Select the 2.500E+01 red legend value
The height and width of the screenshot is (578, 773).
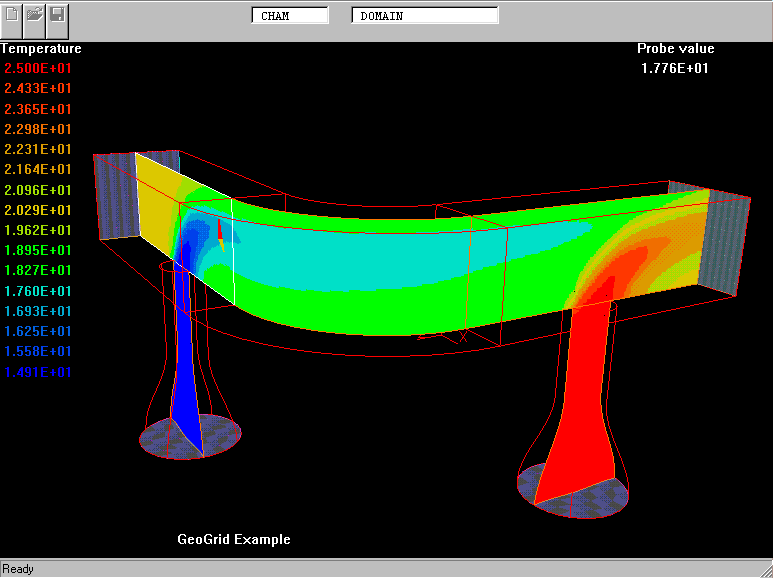coord(38,68)
